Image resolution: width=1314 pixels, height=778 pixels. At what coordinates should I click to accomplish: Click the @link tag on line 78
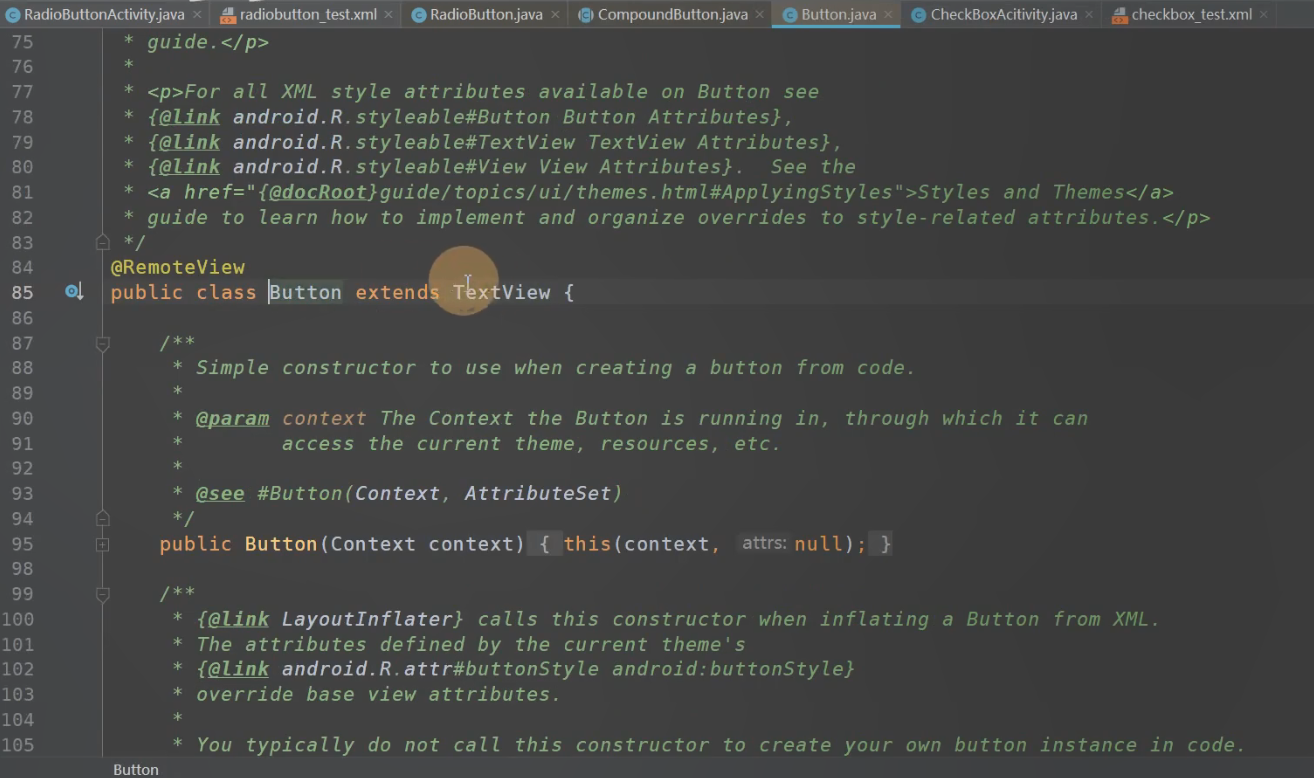(190, 117)
